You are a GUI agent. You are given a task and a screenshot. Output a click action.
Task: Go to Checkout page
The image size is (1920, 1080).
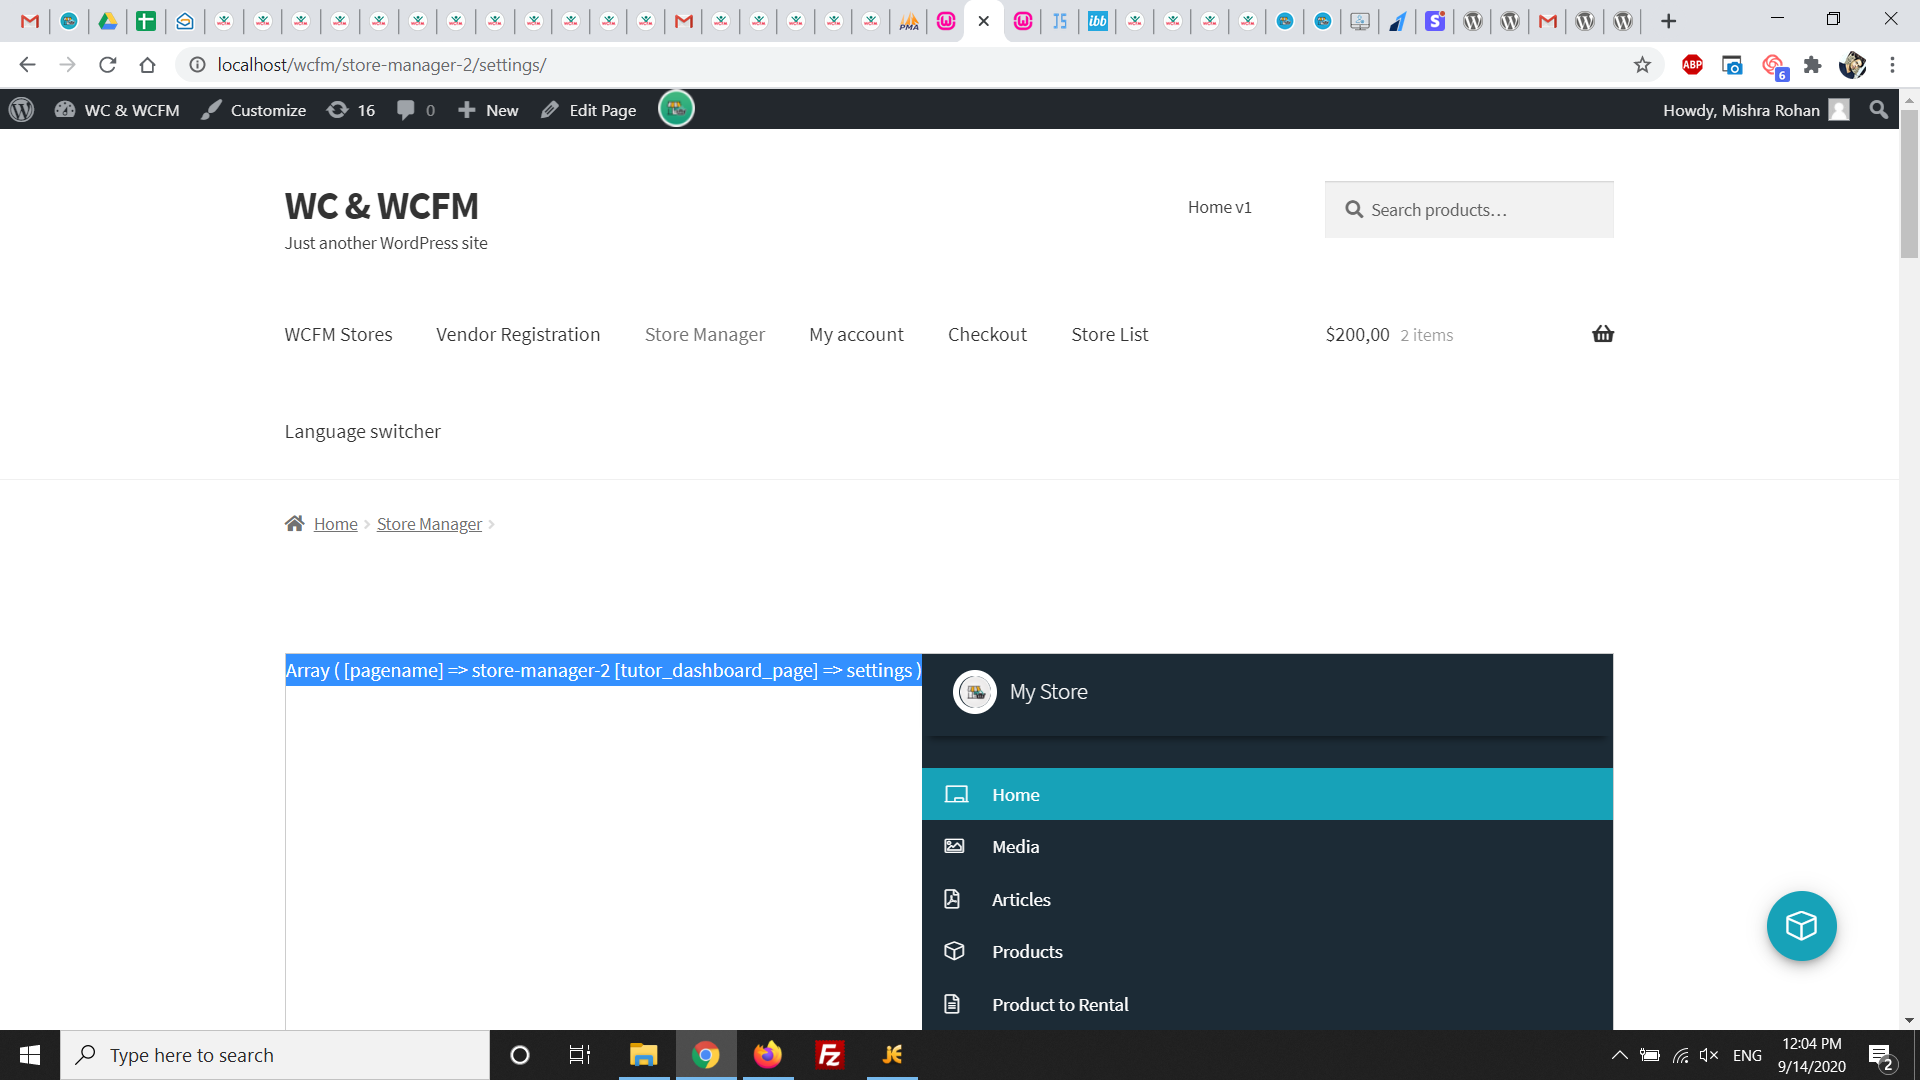tap(987, 334)
